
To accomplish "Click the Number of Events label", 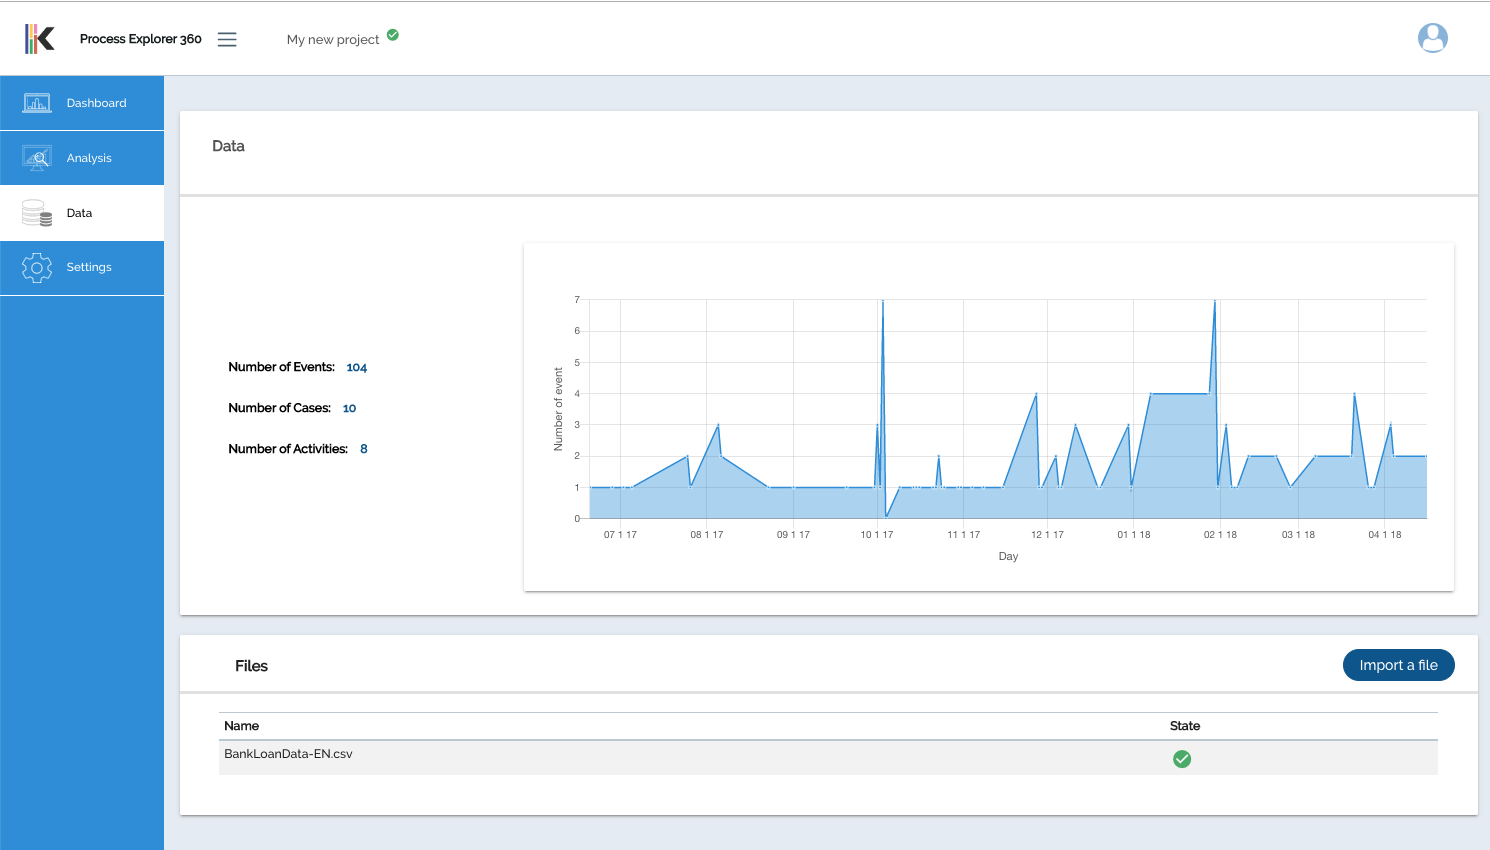I will coord(281,367).
